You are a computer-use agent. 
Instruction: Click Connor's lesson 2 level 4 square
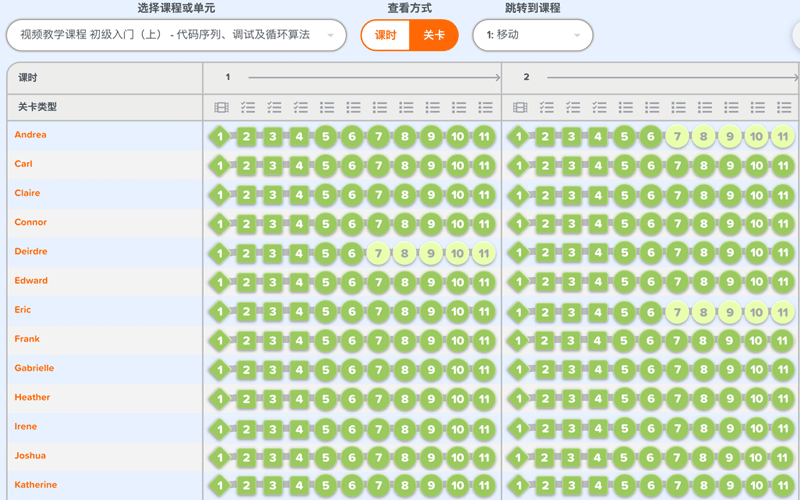point(598,225)
